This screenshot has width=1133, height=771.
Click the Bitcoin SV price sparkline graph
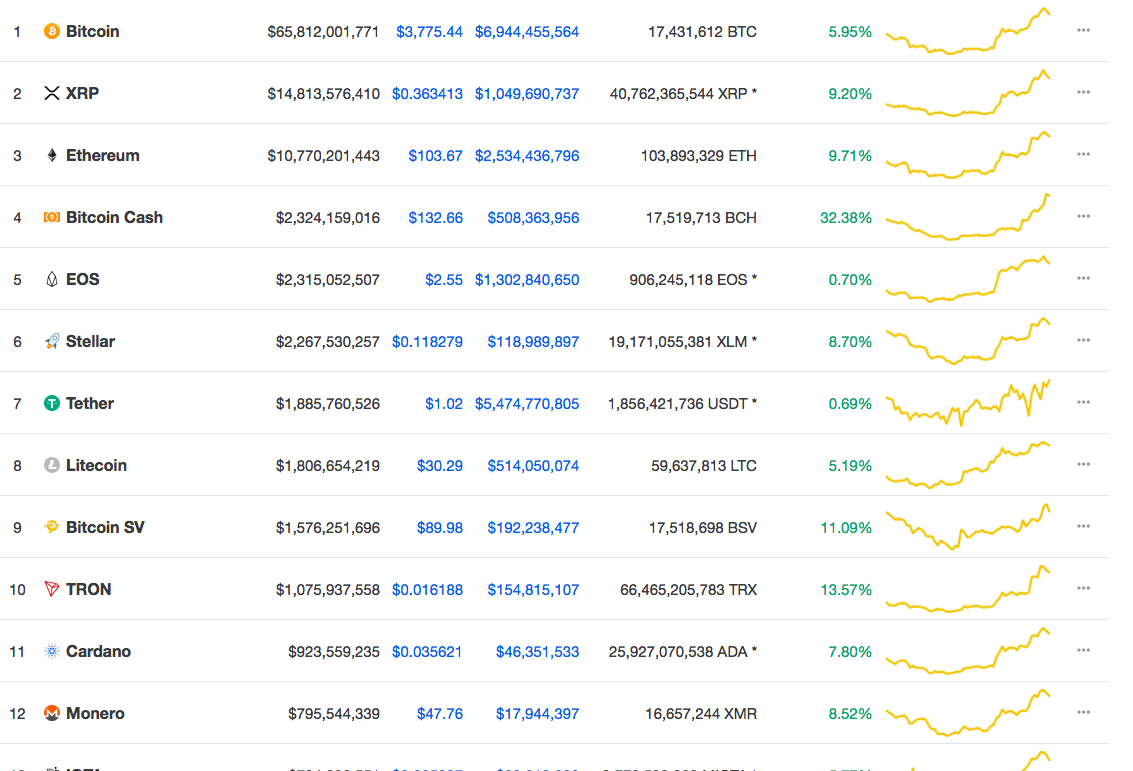click(968, 527)
